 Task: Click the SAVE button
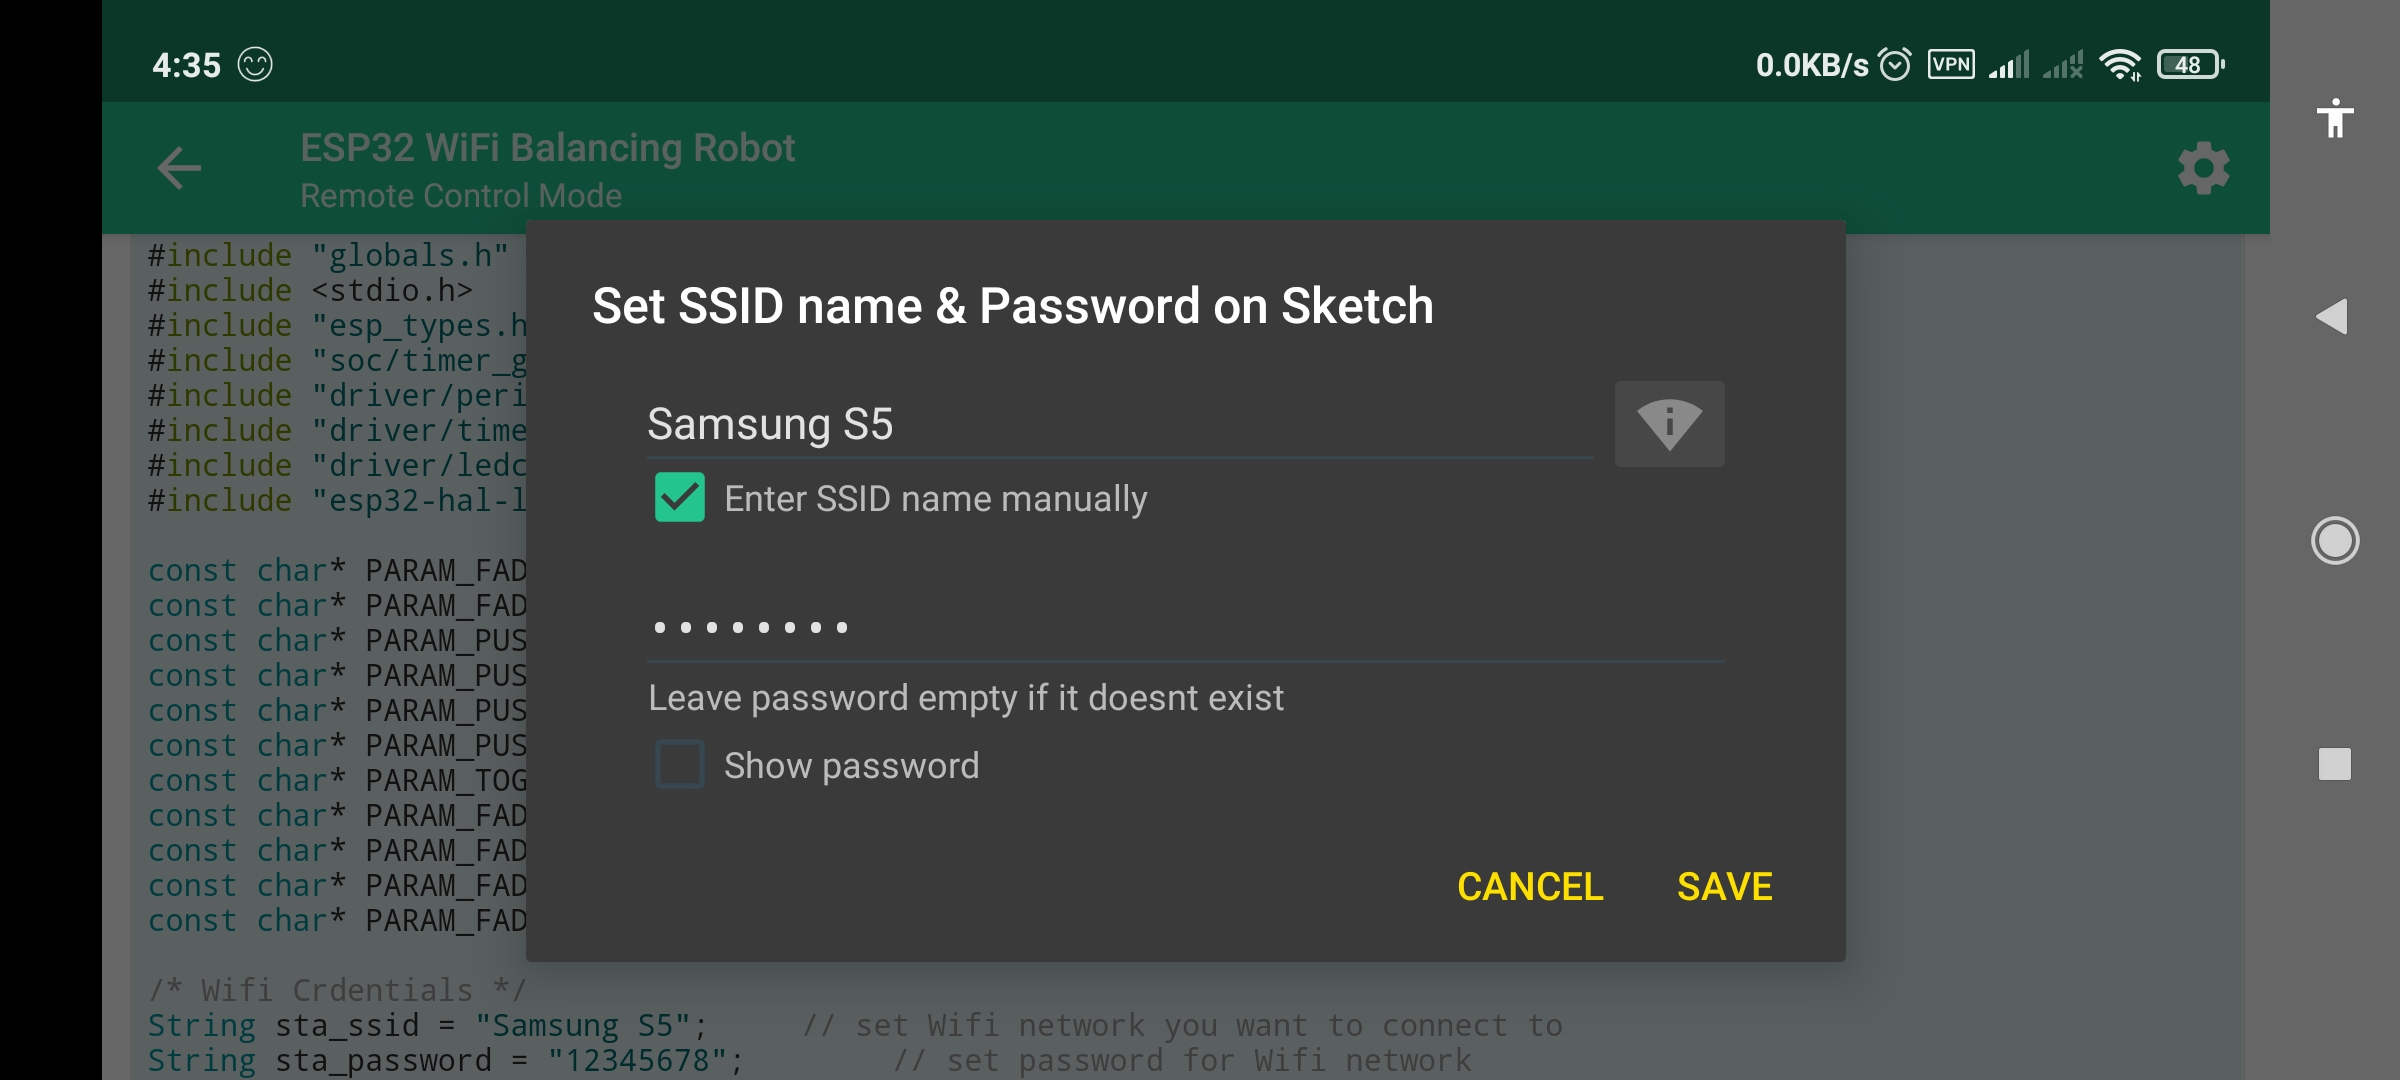1725,887
